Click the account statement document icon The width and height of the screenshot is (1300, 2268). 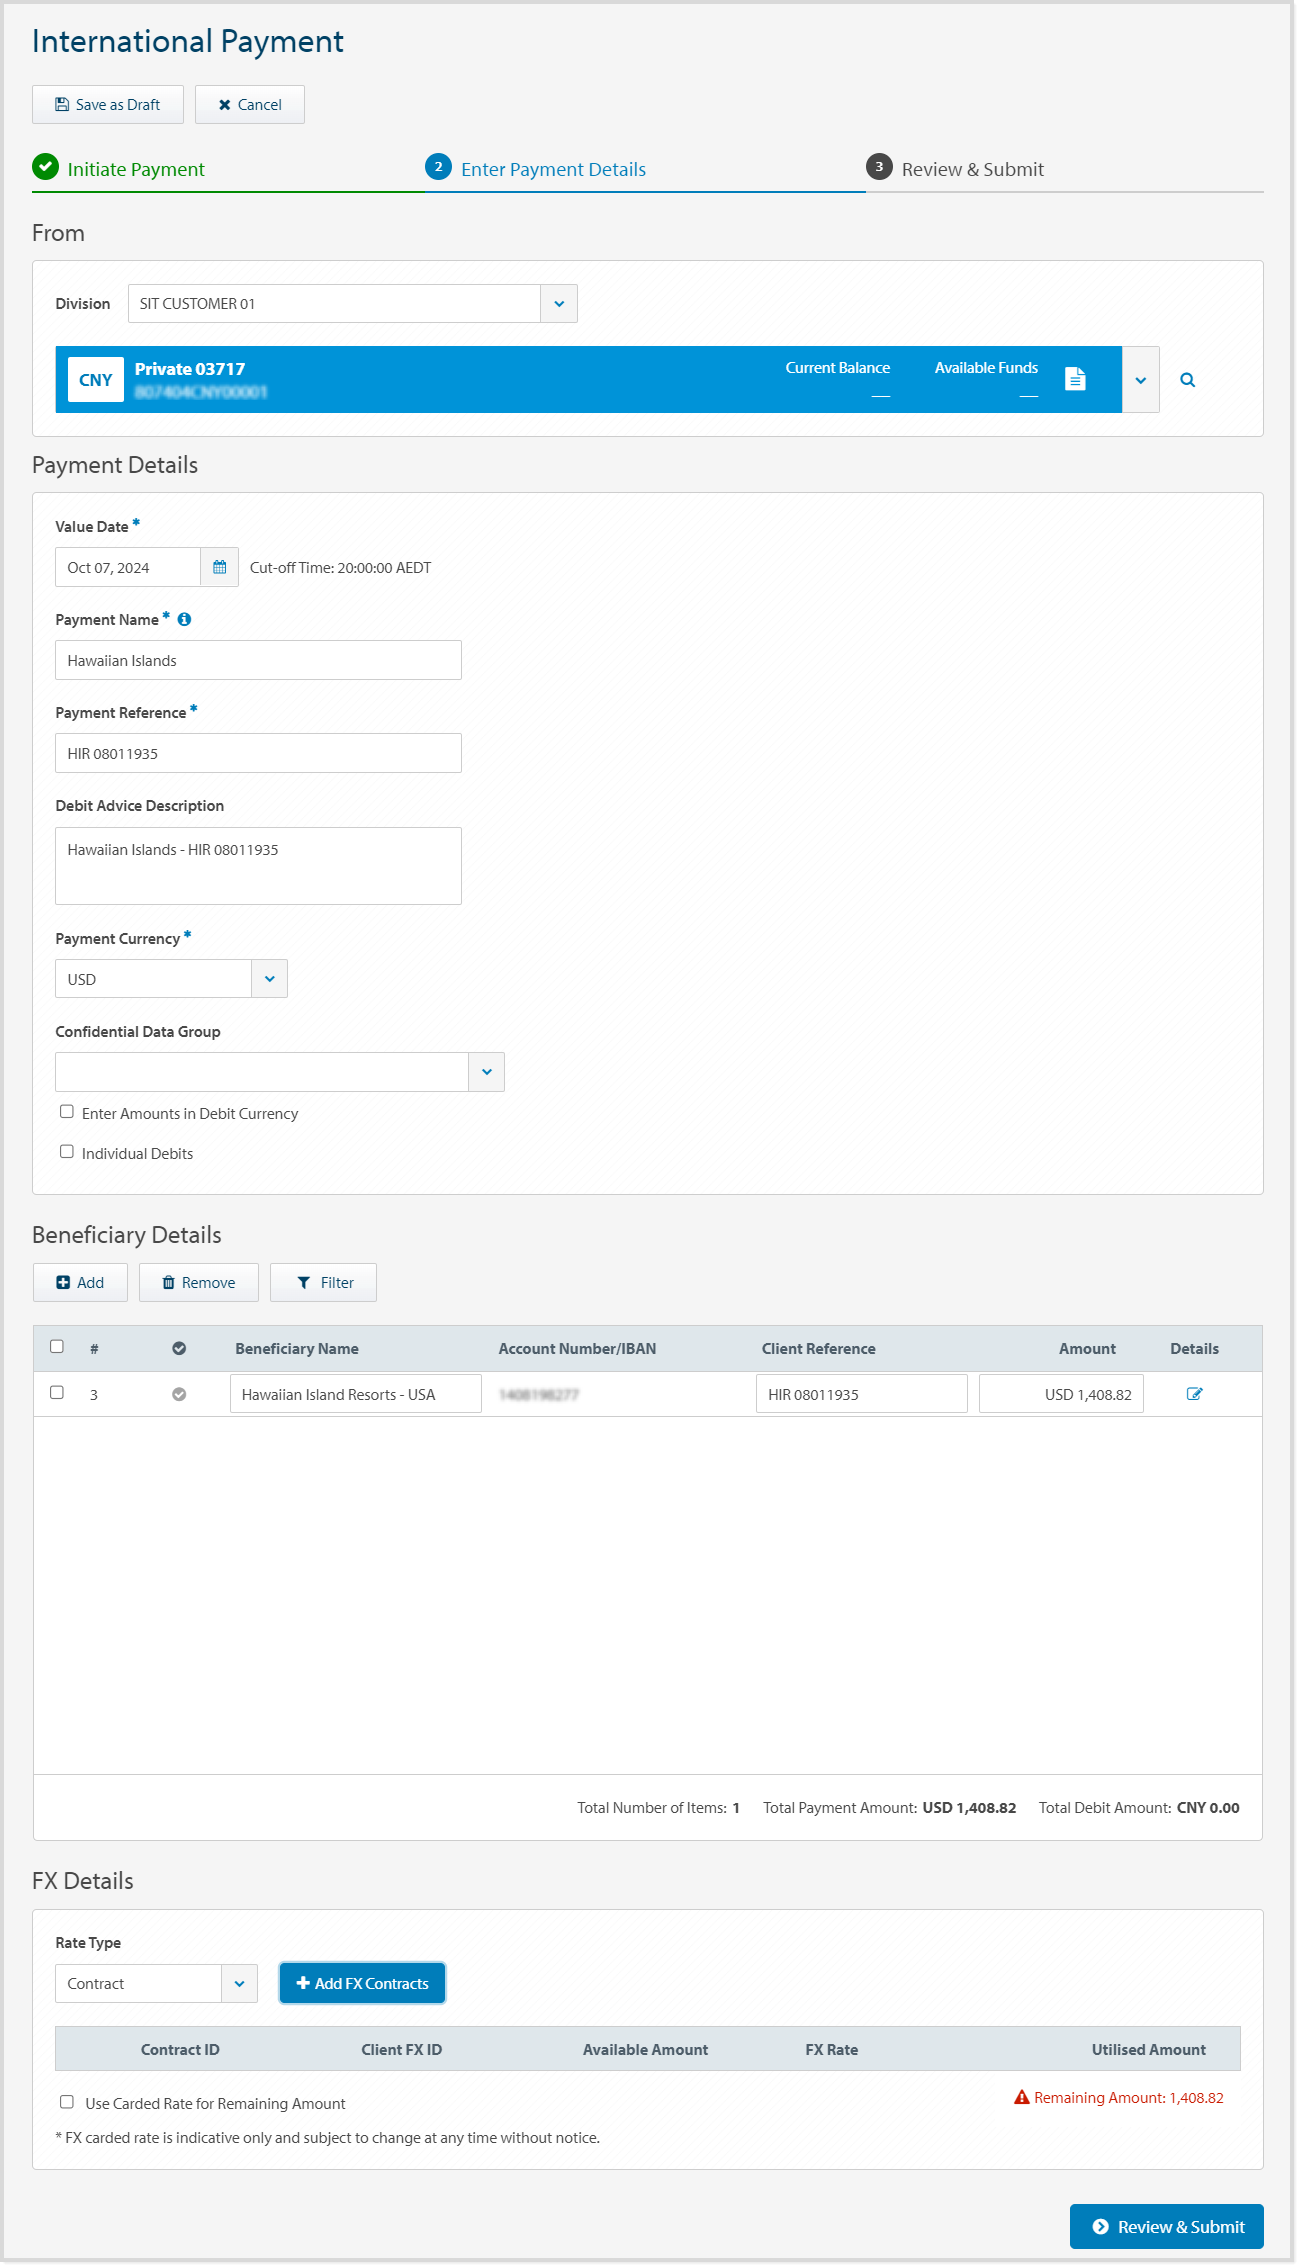click(x=1075, y=379)
